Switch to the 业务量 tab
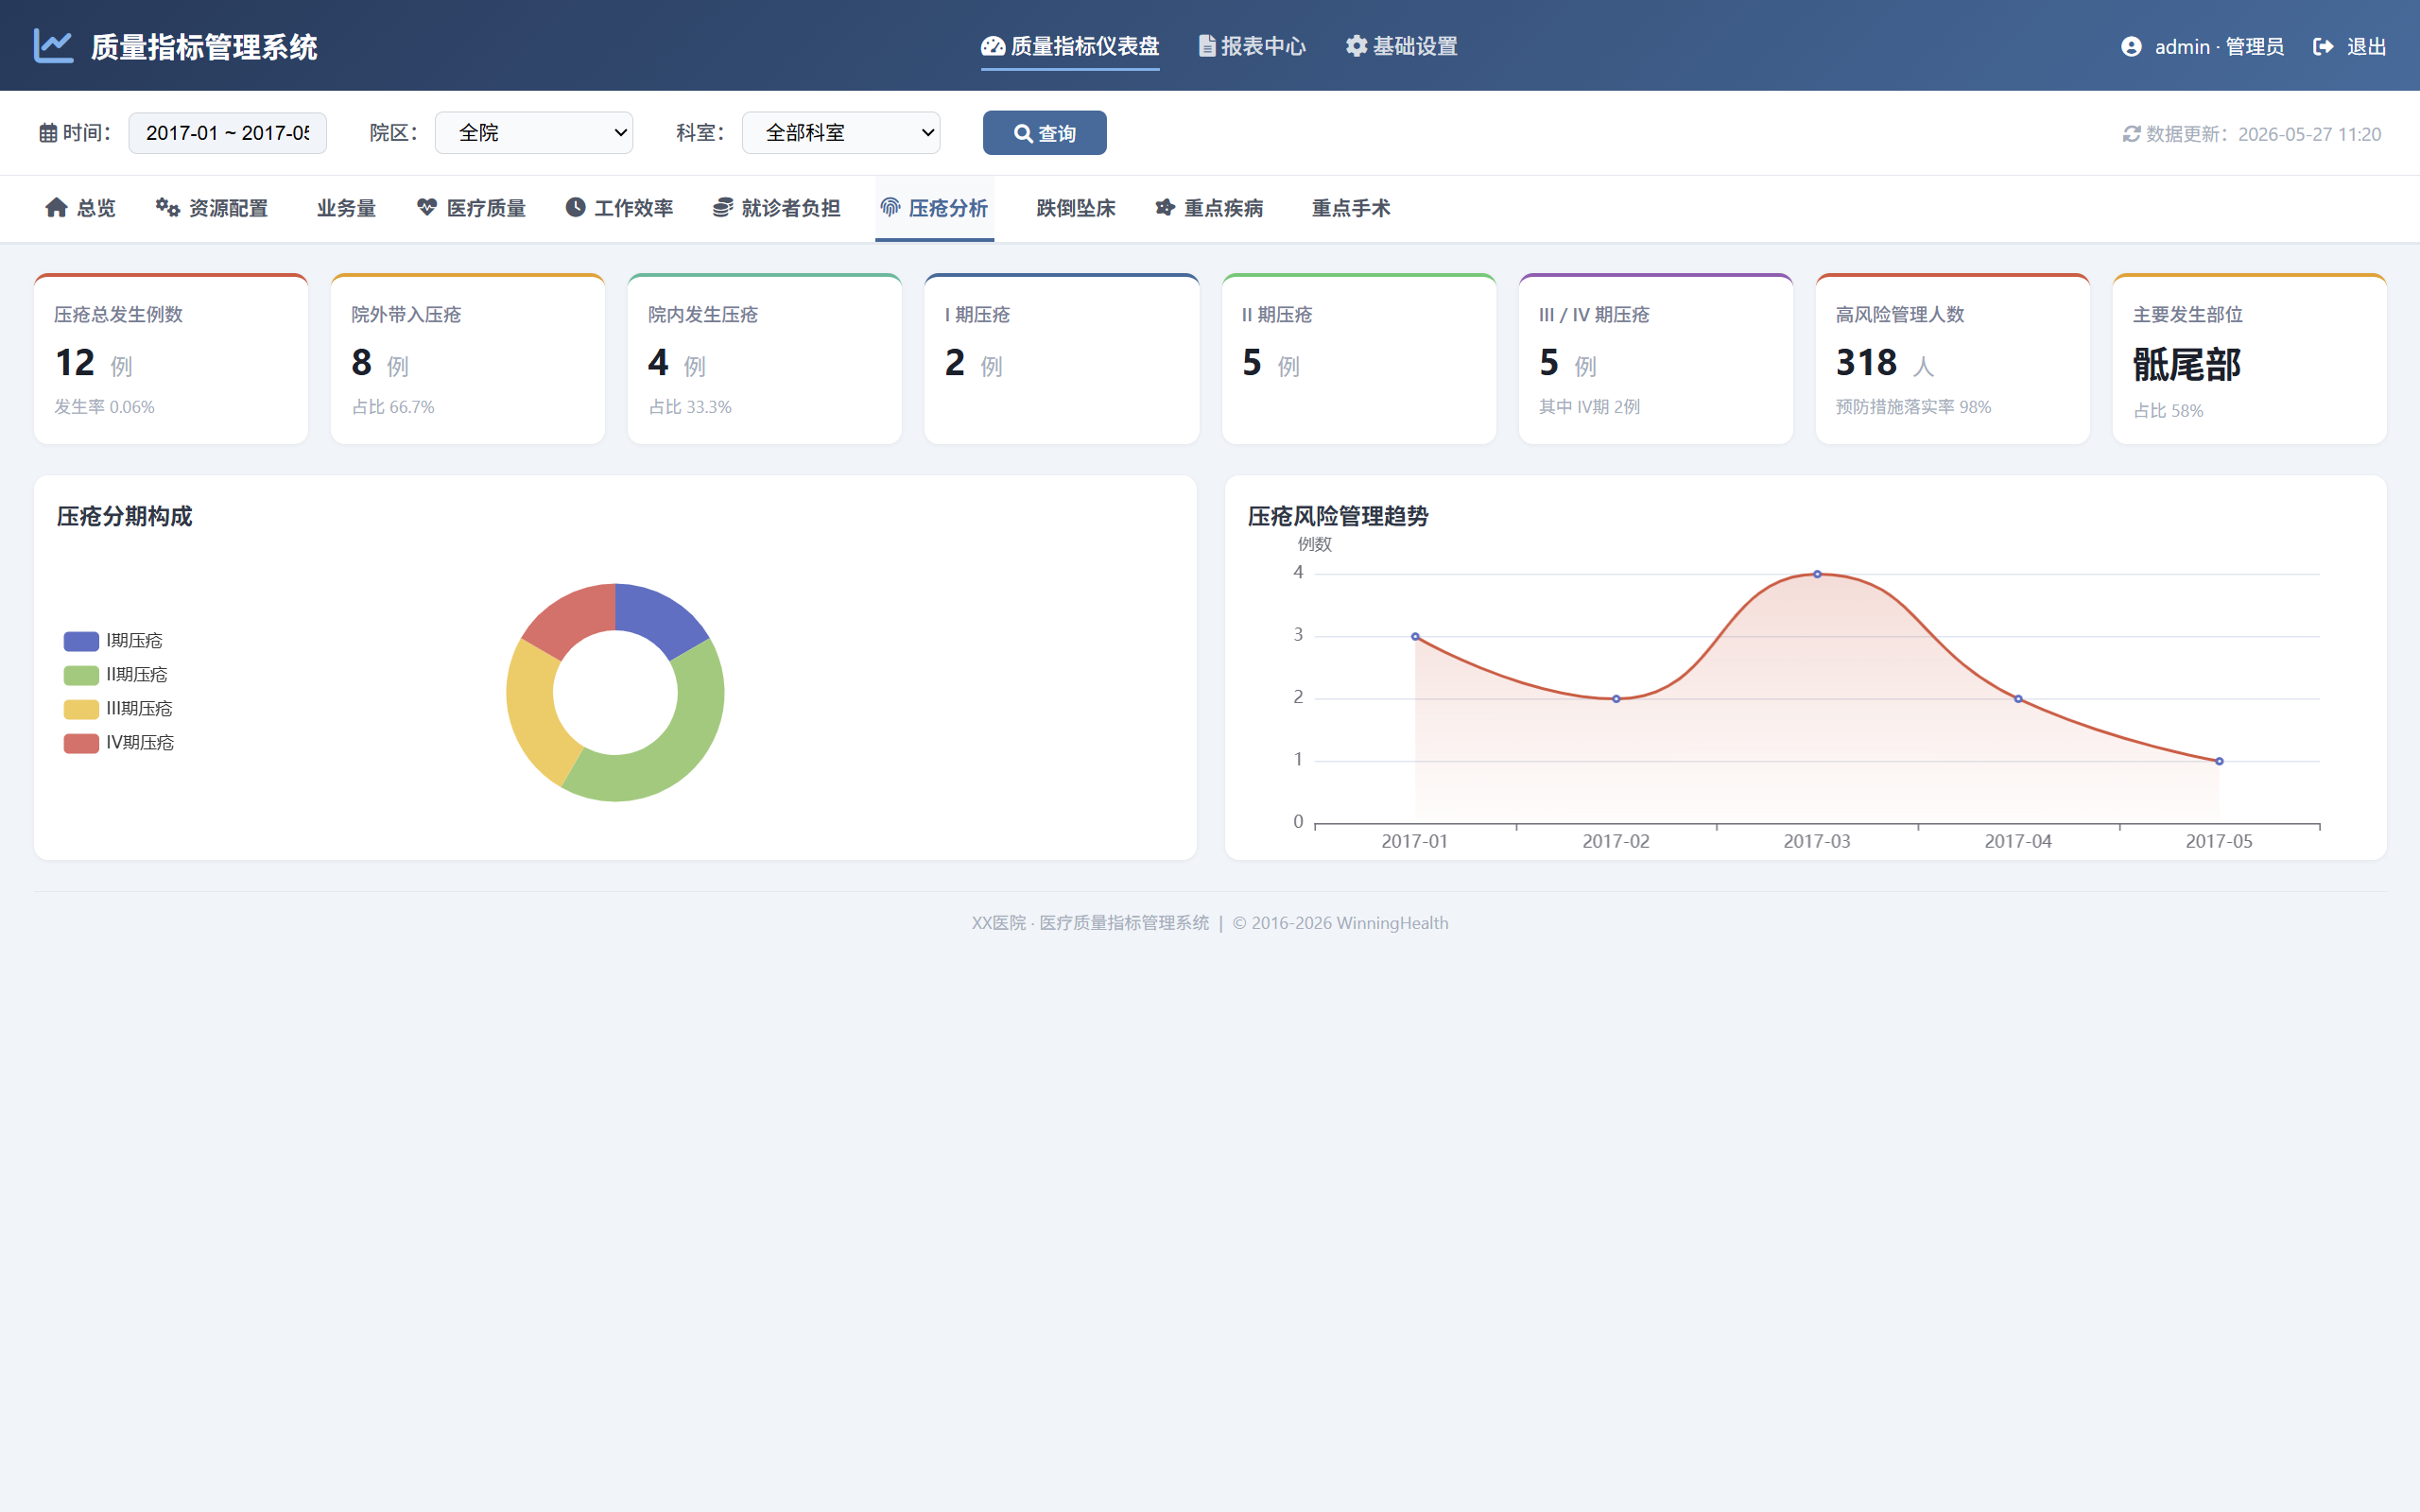Image resolution: width=2420 pixels, height=1512 pixels. [346, 209]
